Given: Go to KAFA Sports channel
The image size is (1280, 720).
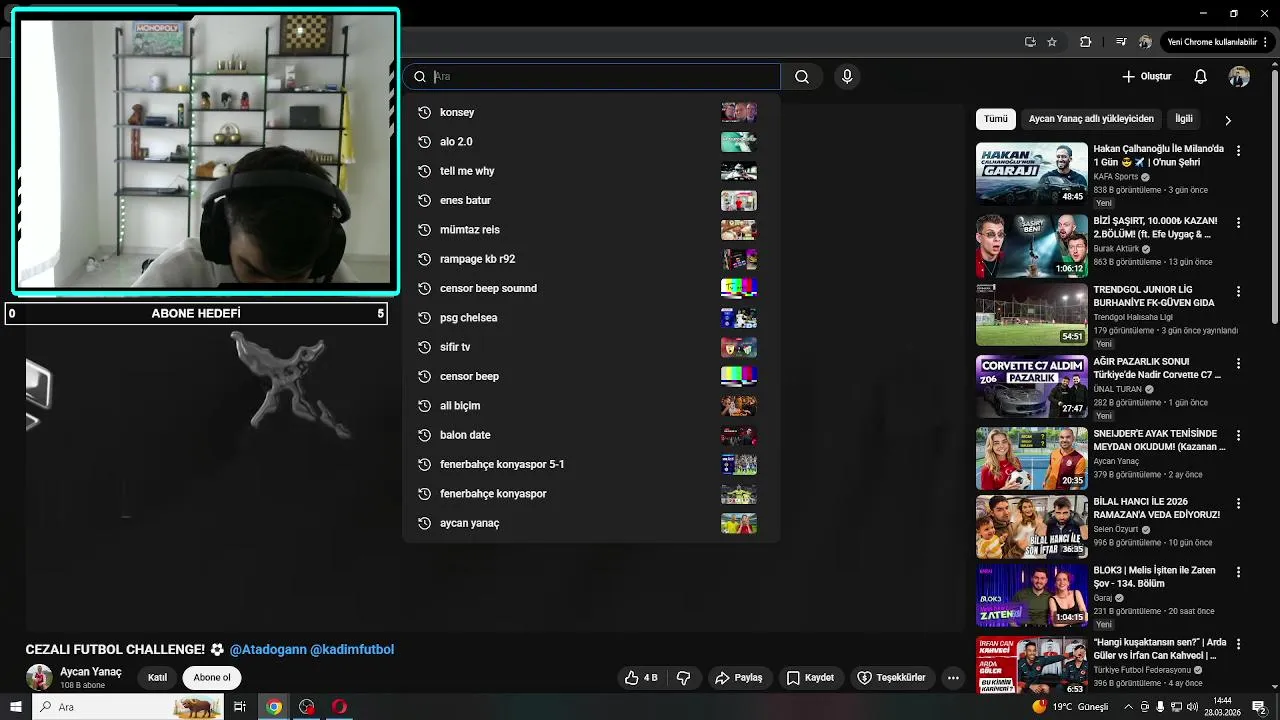Looking at the screenshot, I should pyautogui.click(x=1116, y=176).
